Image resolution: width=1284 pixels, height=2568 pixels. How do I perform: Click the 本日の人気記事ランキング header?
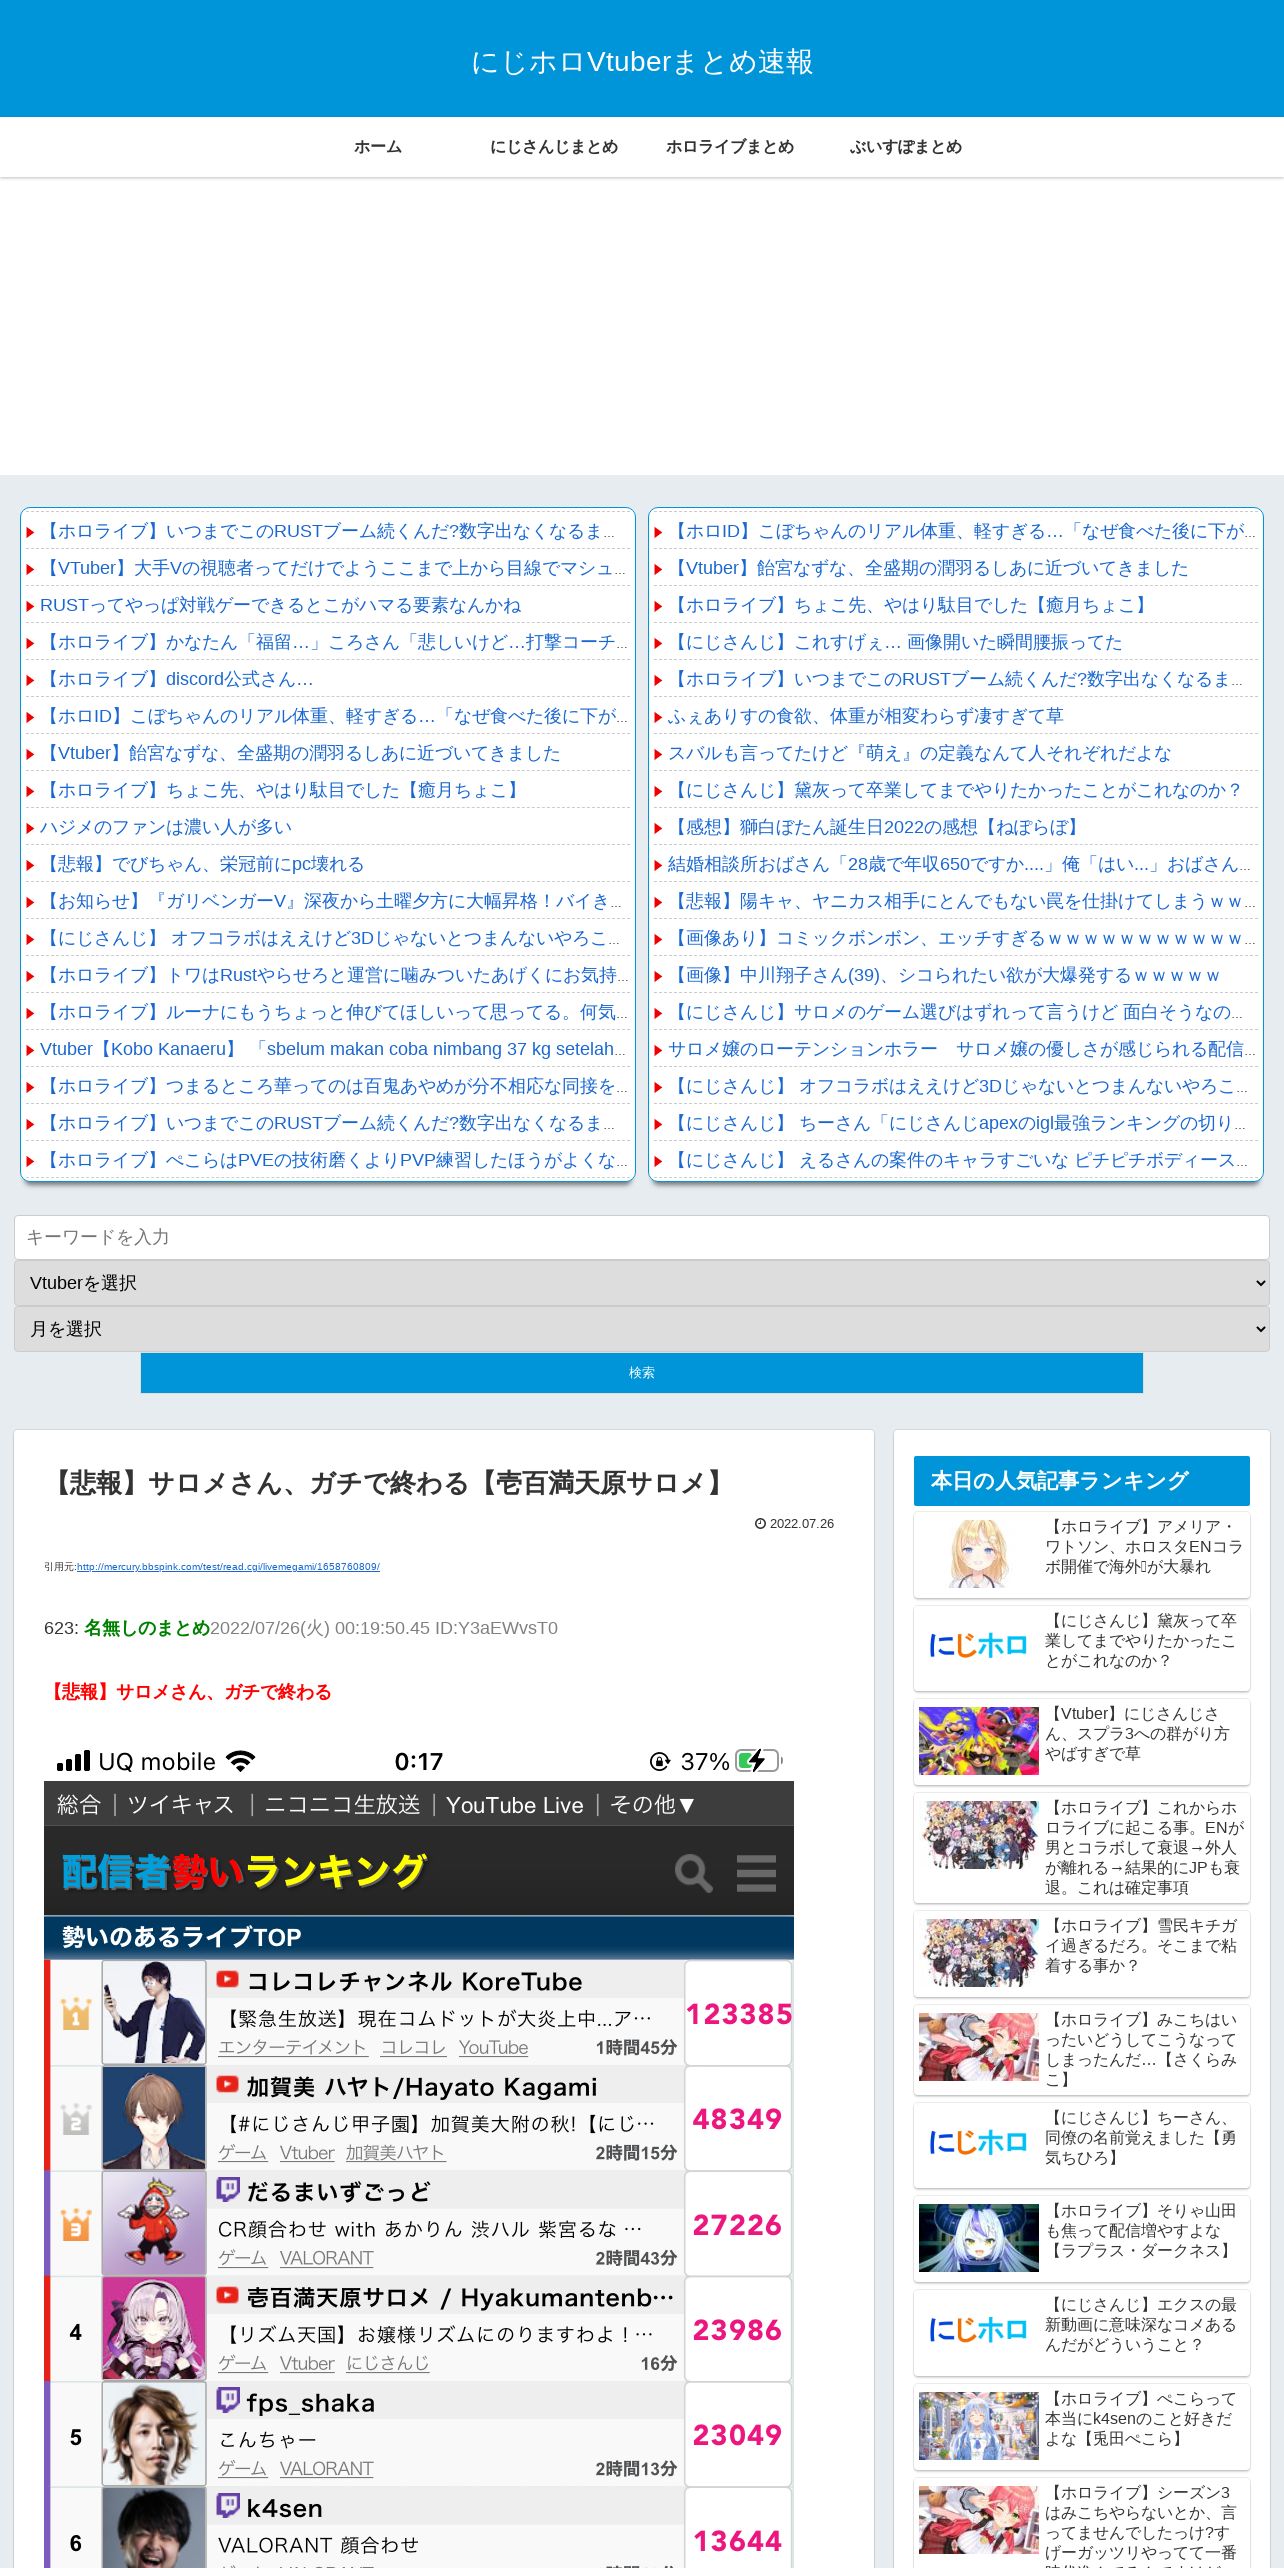1082,1481
